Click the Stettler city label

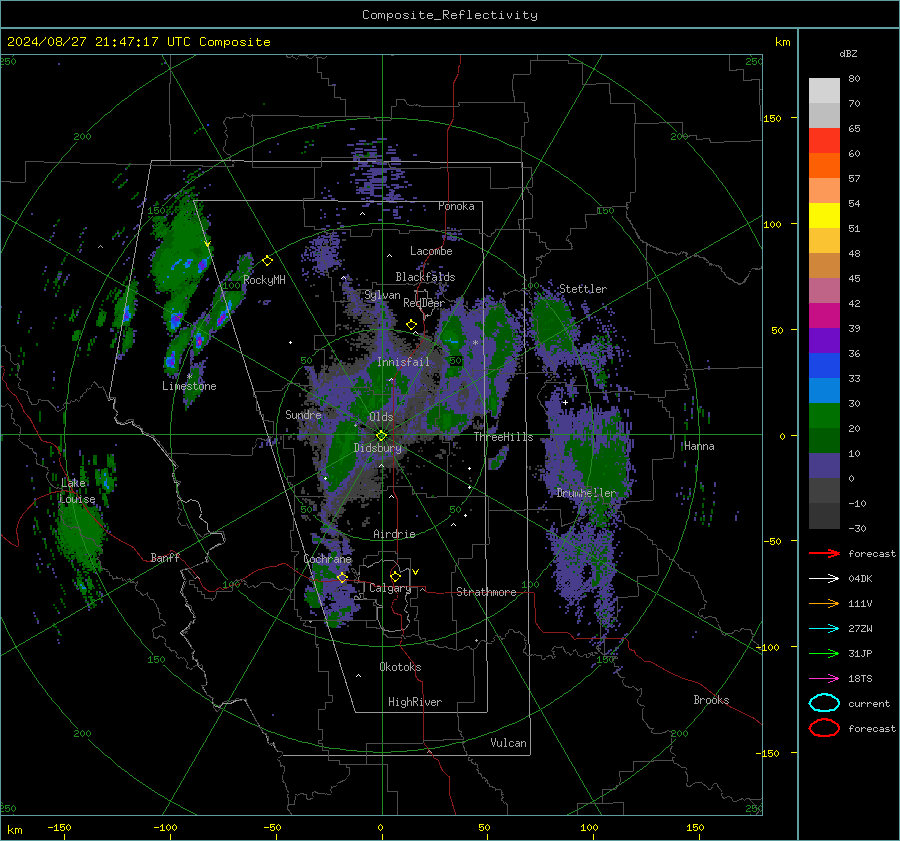[583, 289]
